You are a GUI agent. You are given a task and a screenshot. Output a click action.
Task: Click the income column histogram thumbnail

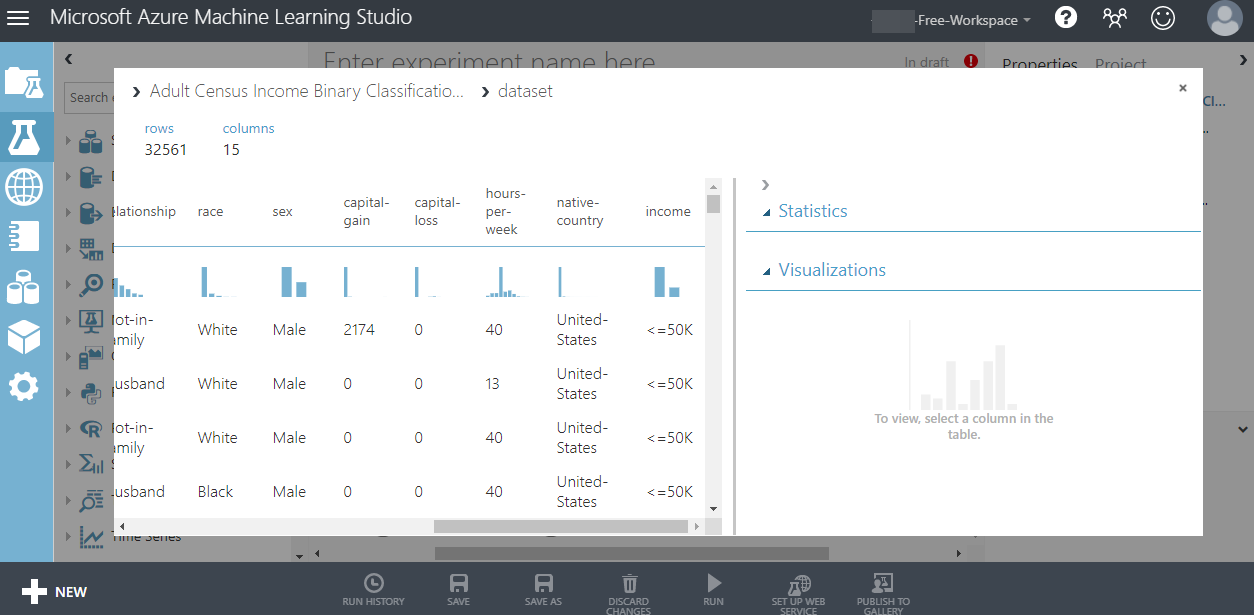[x=667, y=281]
